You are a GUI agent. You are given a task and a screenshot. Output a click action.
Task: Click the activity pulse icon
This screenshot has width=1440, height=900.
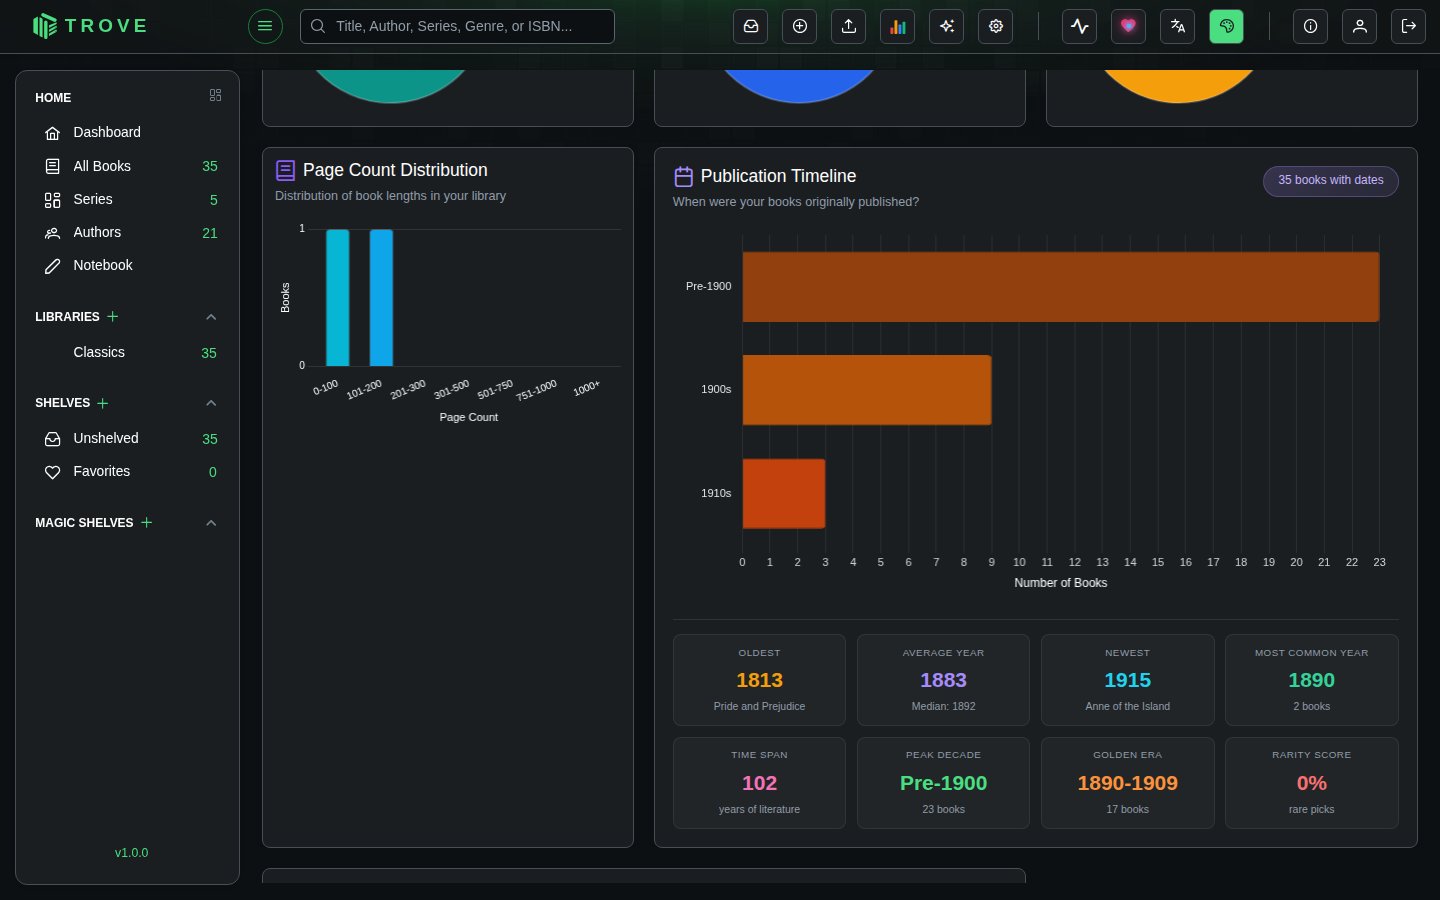click(x=1080, y=26)
